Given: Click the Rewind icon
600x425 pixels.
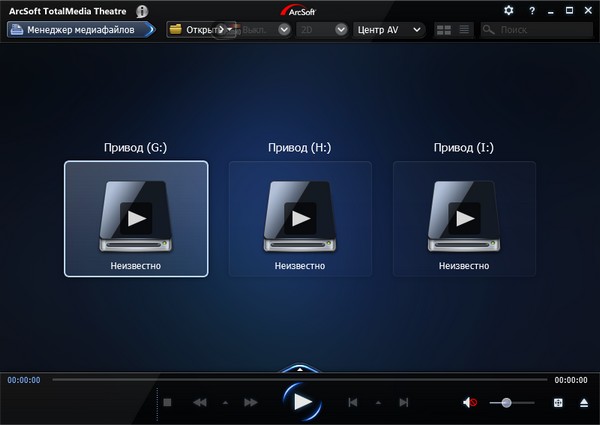Looking at the screenshot, I should click(200, 402).
